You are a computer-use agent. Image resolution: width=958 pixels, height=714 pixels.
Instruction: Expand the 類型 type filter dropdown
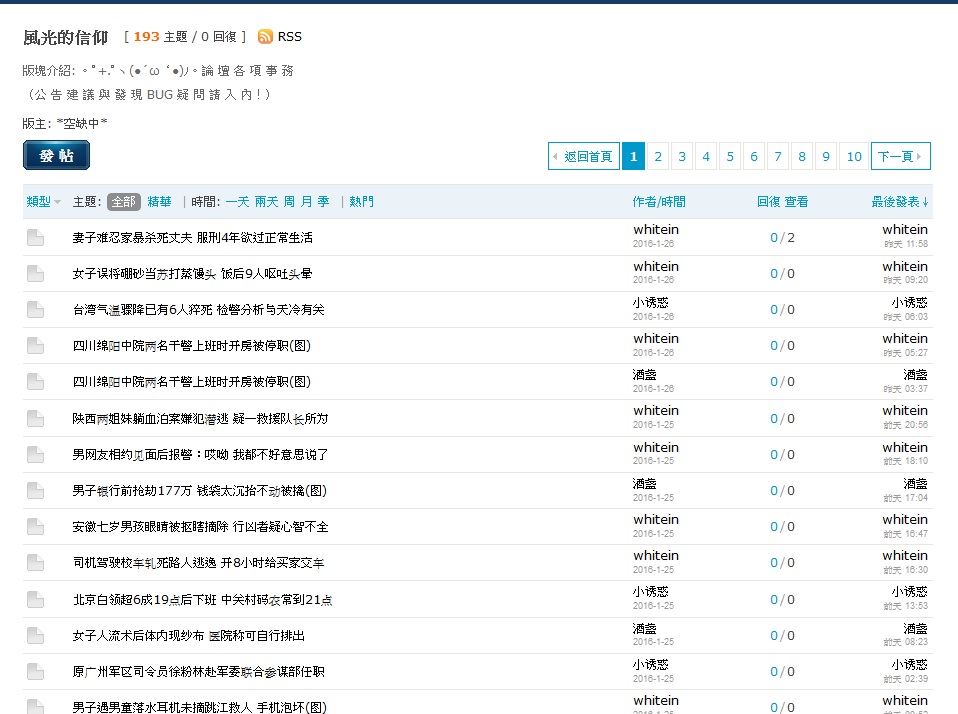(x=43, y=202)
